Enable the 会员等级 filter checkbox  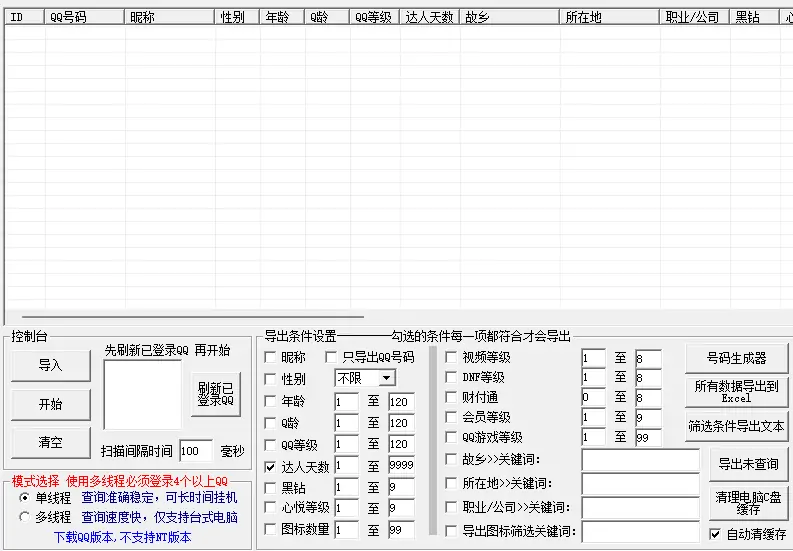pyautogui.click(x=451, y=417)
